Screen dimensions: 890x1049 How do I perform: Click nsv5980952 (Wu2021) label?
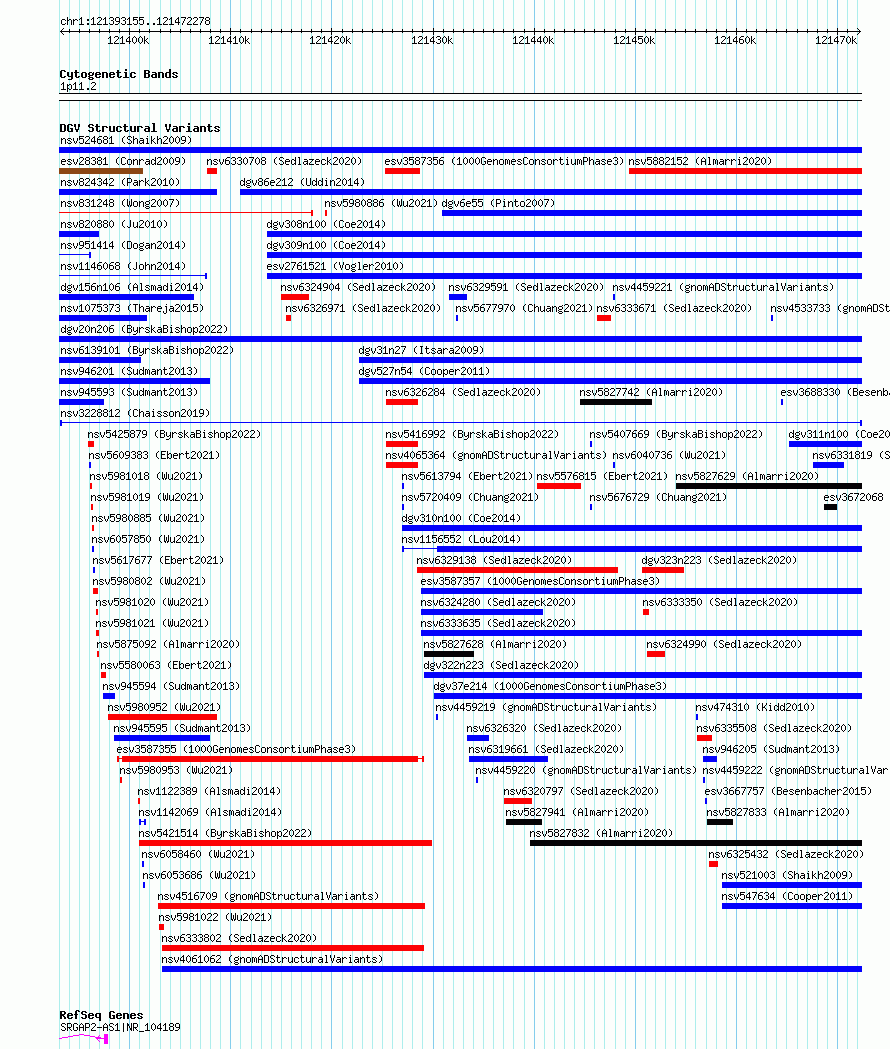coord(164,708)
